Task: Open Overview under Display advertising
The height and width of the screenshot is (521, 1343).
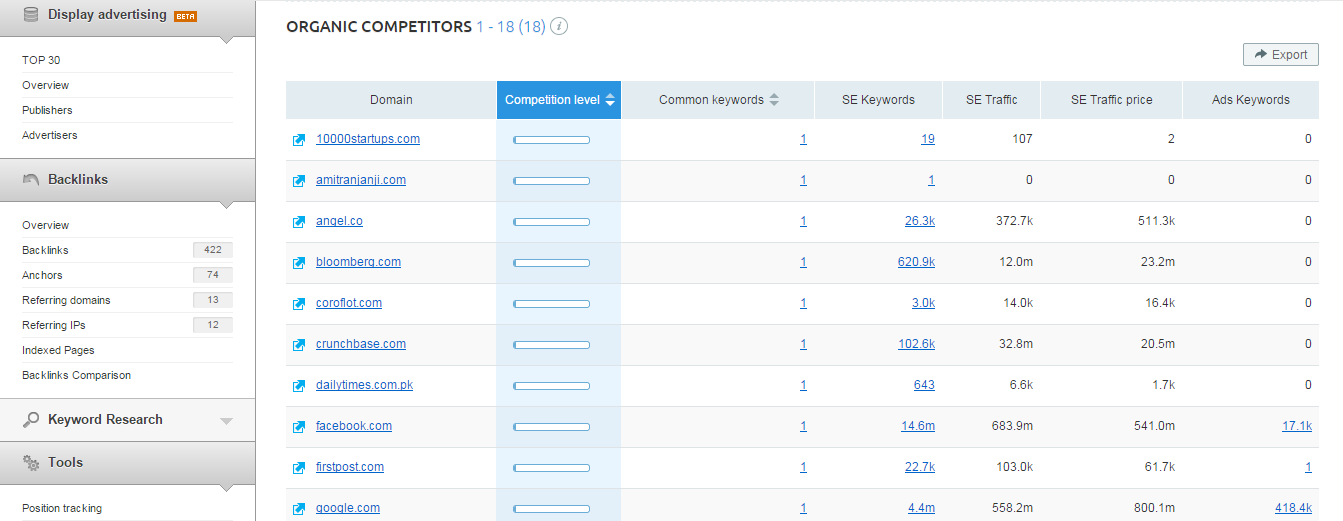Action: [46, 85]
